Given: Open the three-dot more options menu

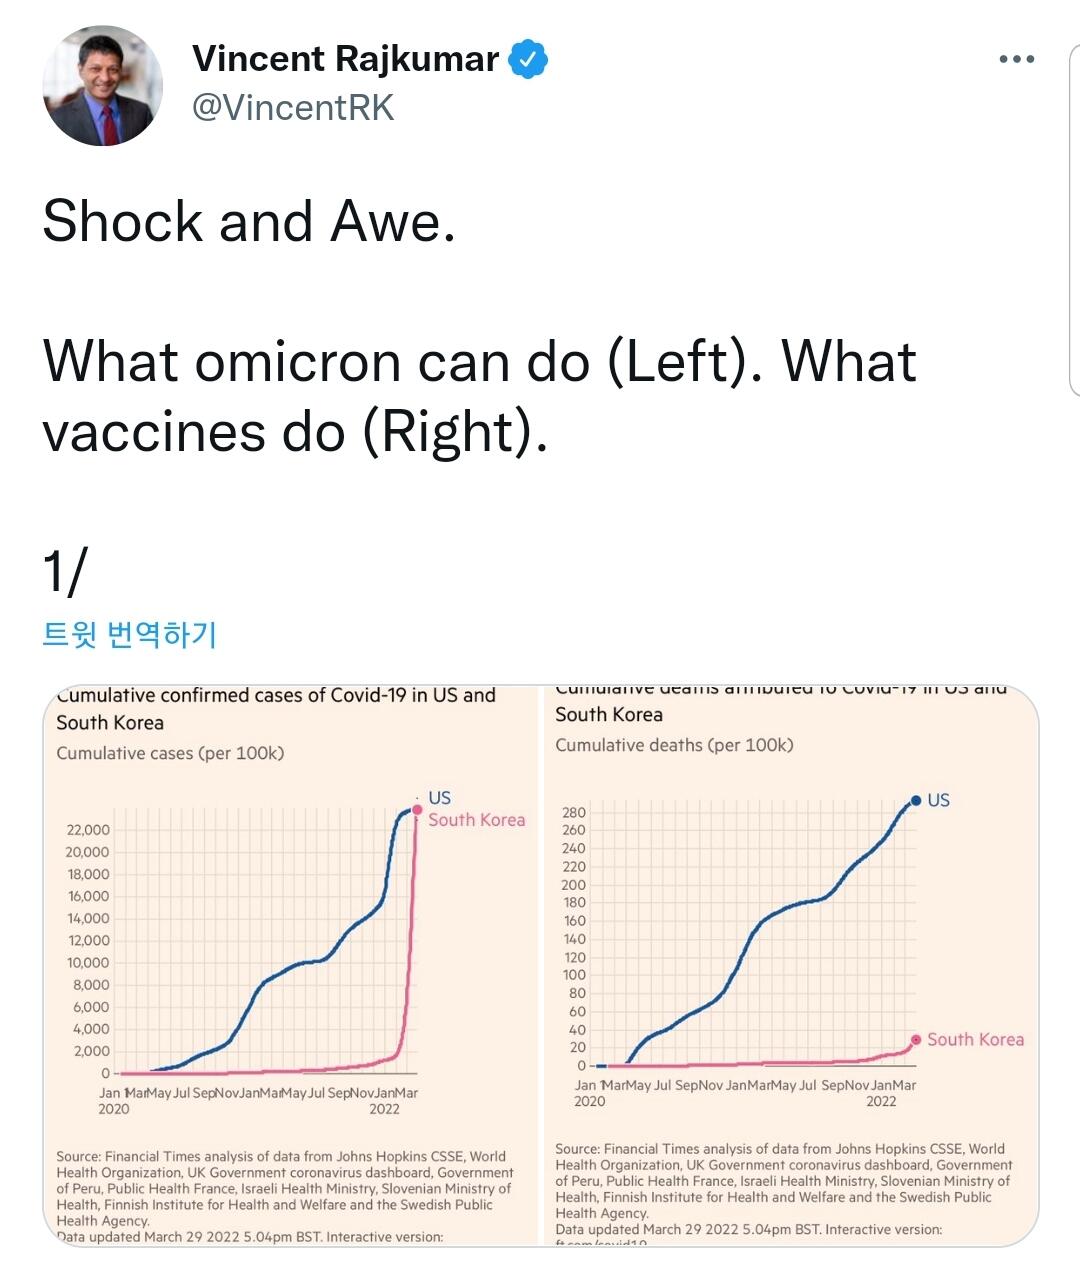Looking at the screenshot, I should [x=1016, y=60].
